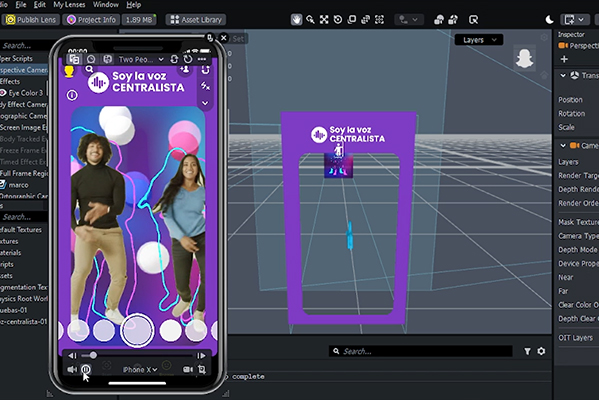Viewport: 599px width, 400px height.
Task: Expand the phone preview side tools chevron
Action: click(x=206, y=103)
